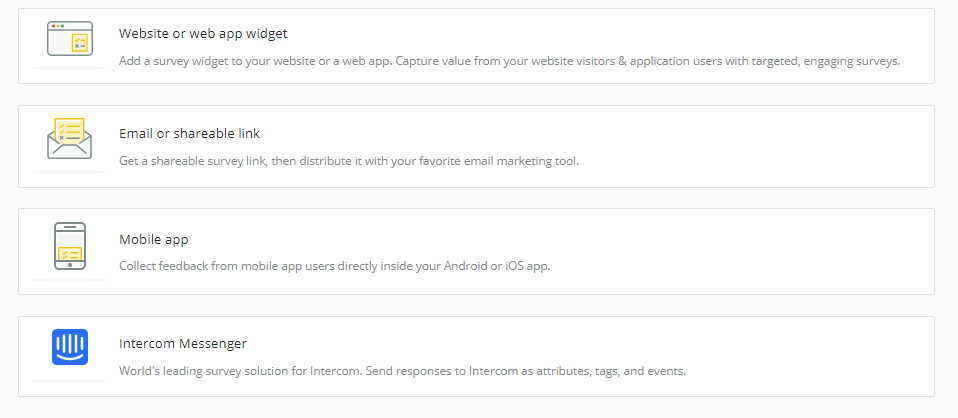
Task: Click "Add a survey widget" description text
Action: [510, 61]
